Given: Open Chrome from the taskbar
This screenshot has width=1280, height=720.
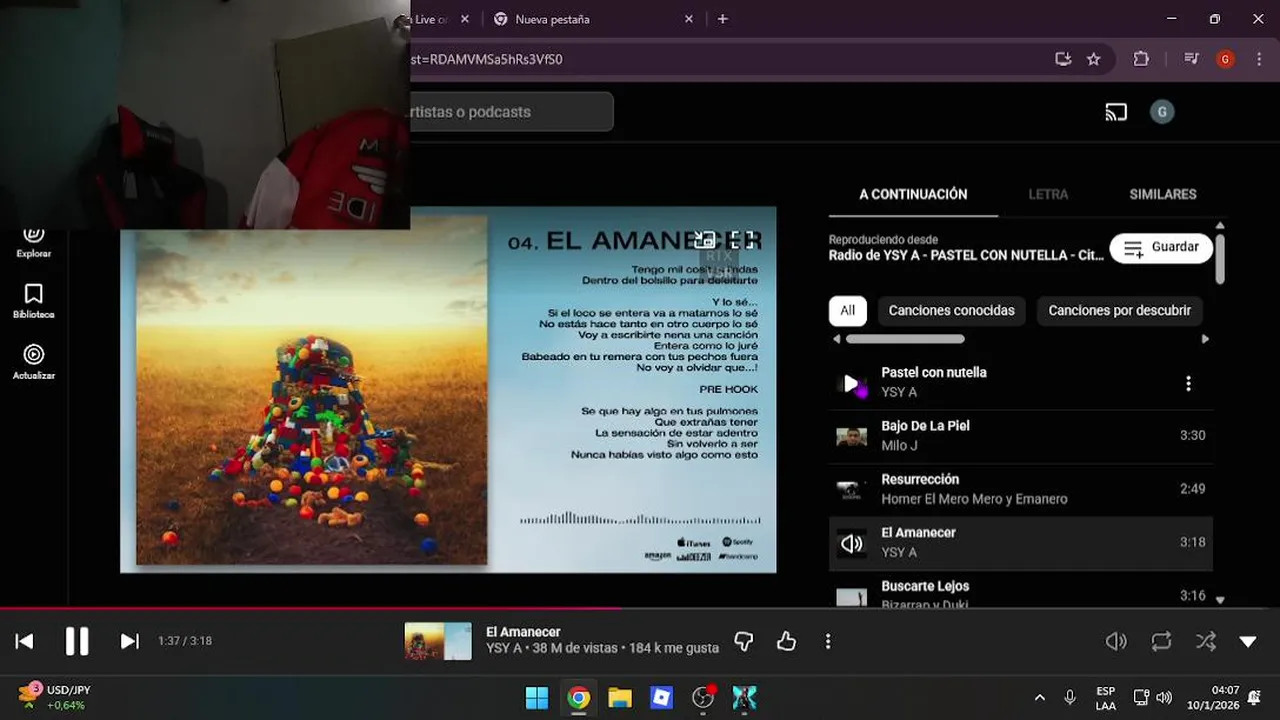Looking at the screenshot, I should (x=579, y=698).
